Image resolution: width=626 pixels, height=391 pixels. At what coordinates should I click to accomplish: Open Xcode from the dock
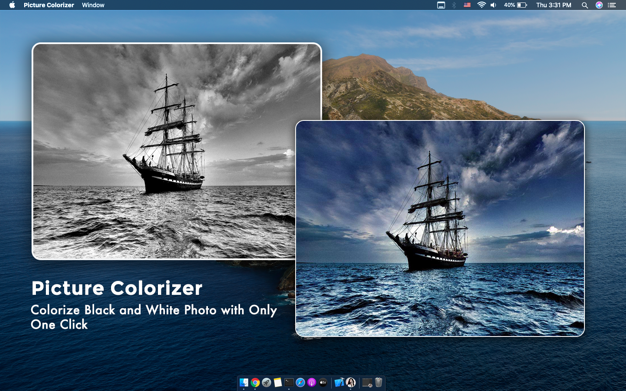coord(339,382)
